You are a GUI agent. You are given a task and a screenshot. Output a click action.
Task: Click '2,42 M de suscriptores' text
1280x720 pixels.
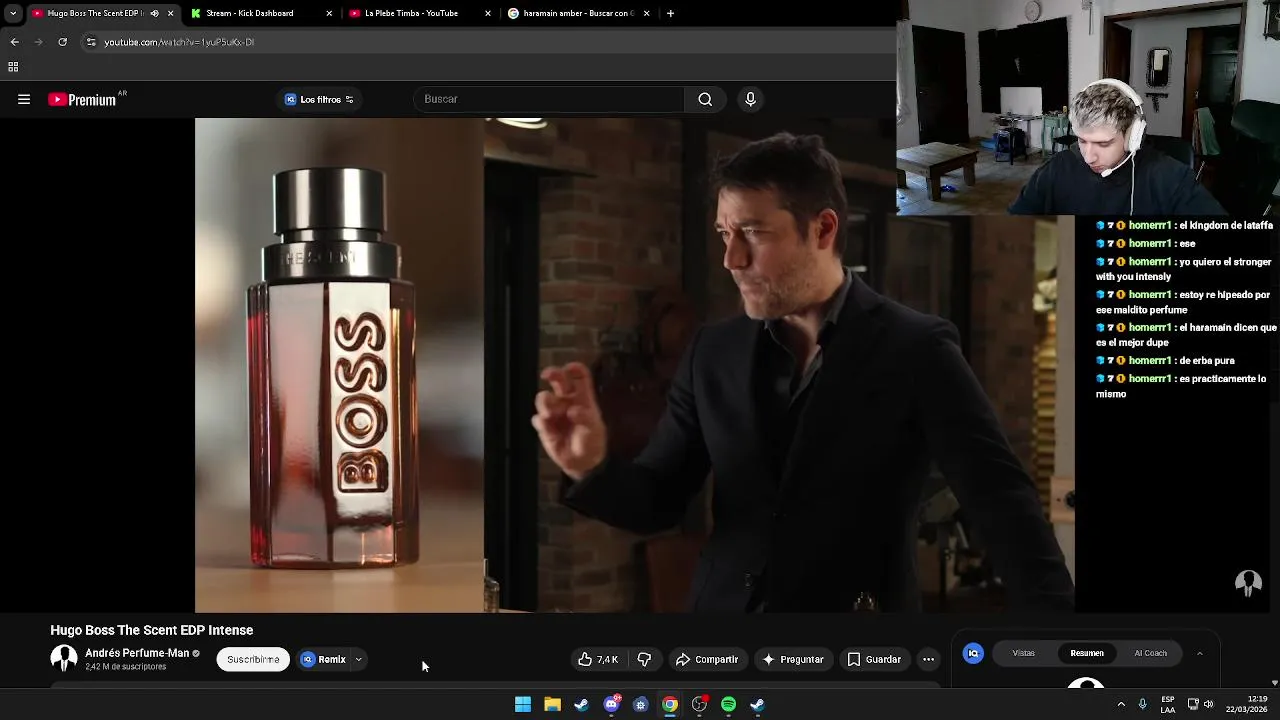[x=125, y=667]
